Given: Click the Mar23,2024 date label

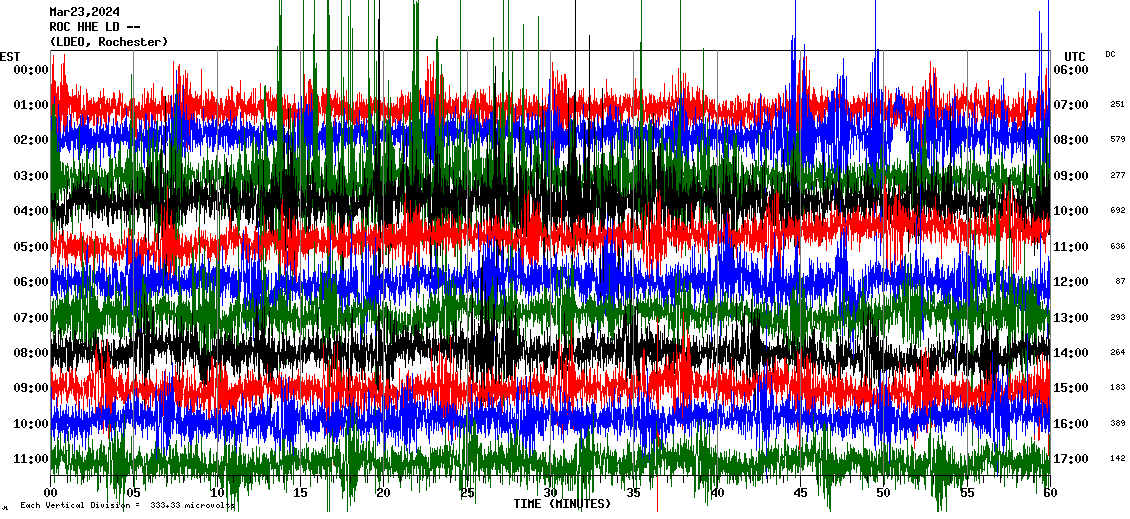Looking at the screenshot, I should [84, 12].
